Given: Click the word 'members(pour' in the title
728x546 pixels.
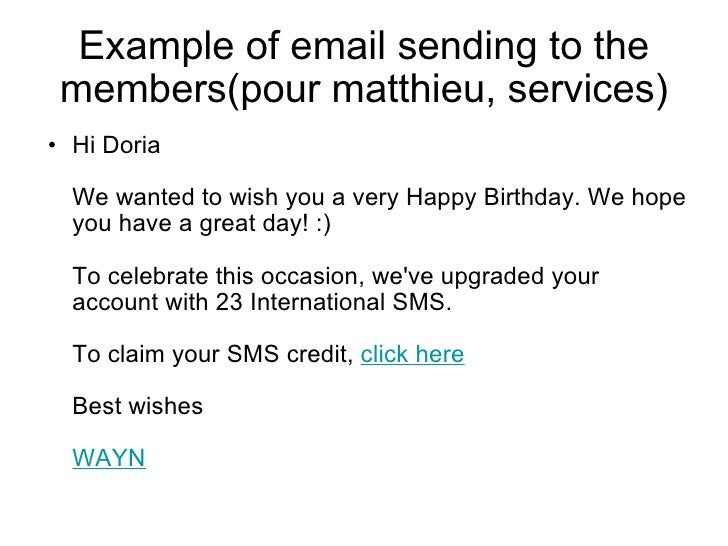Looking at the screenshot, I should [x=190, y=90].
